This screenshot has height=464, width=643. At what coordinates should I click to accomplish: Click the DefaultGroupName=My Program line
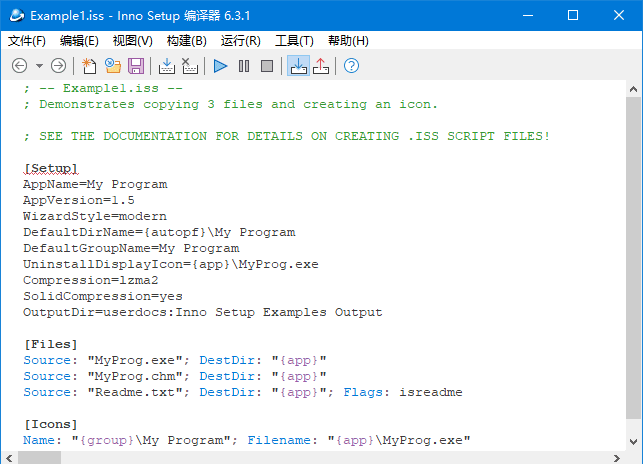[131, 248]
